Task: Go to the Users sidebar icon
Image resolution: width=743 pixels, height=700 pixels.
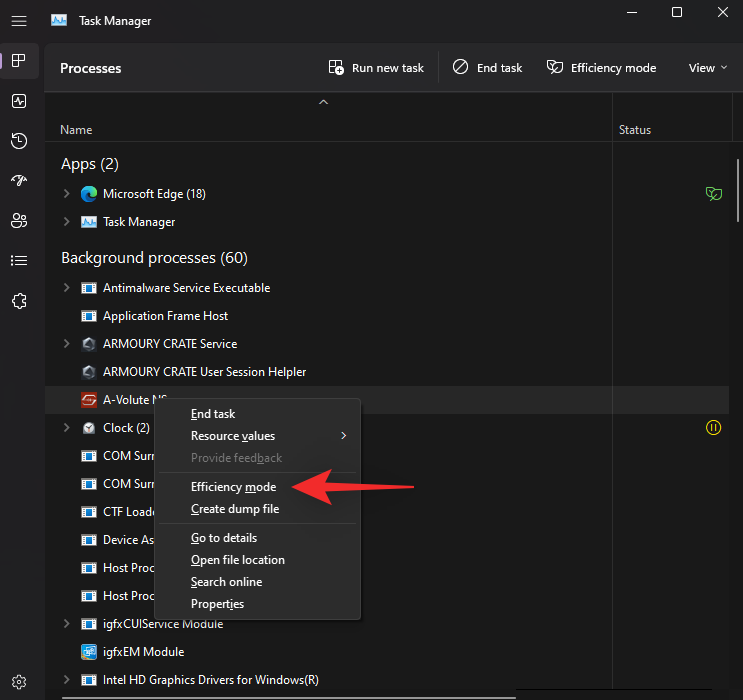Action: [19, 221]
